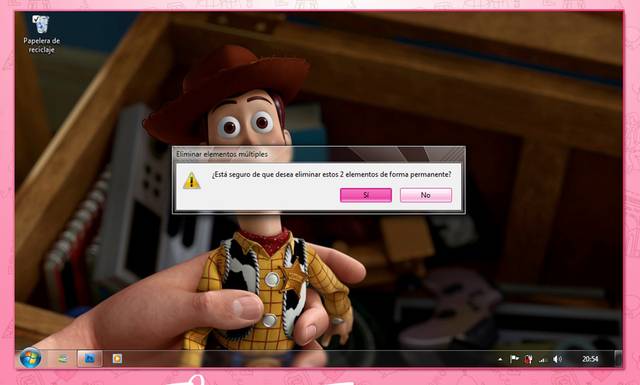Click the Show desktop strip at taskbar end
Screen dimensions: 640x385
click(618, 359)
